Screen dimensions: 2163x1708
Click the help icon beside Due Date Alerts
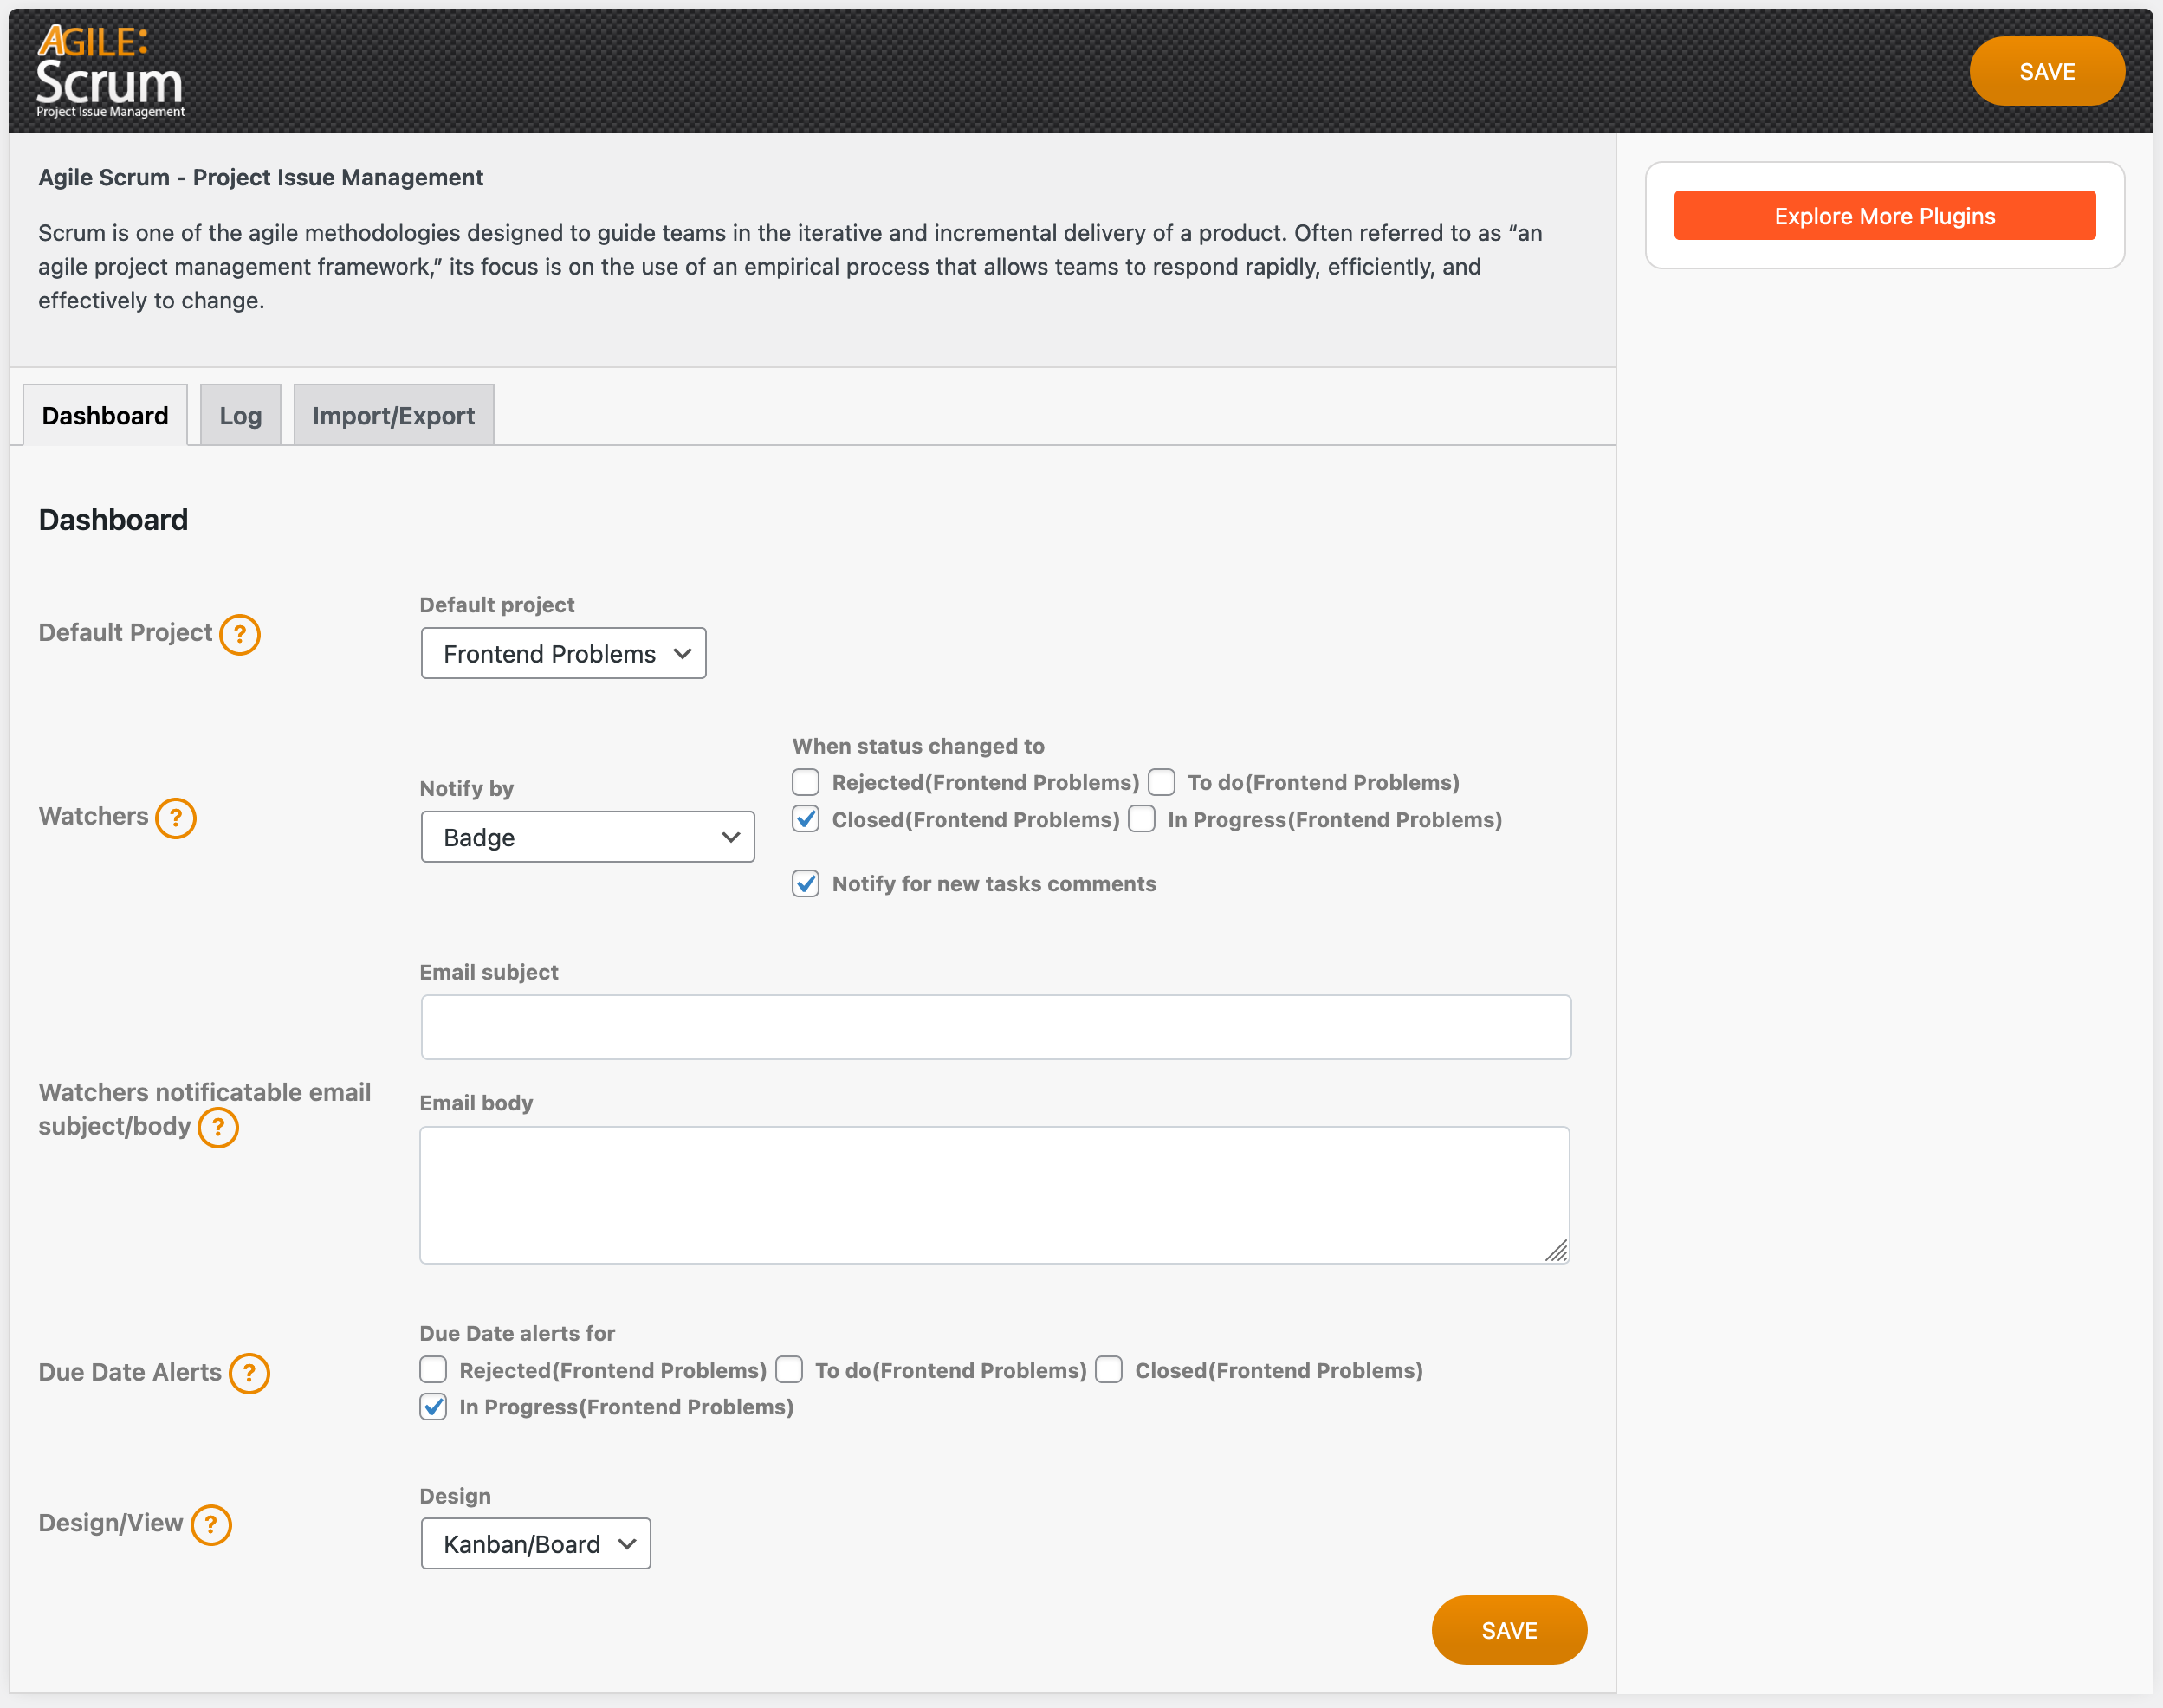(249, 1373)
